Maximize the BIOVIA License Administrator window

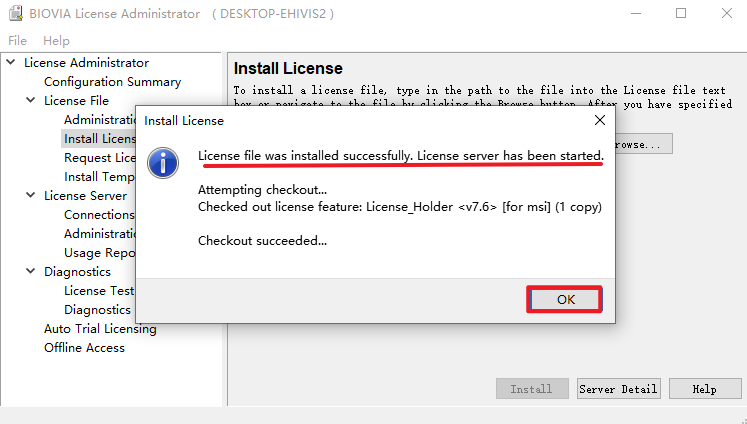681,14
